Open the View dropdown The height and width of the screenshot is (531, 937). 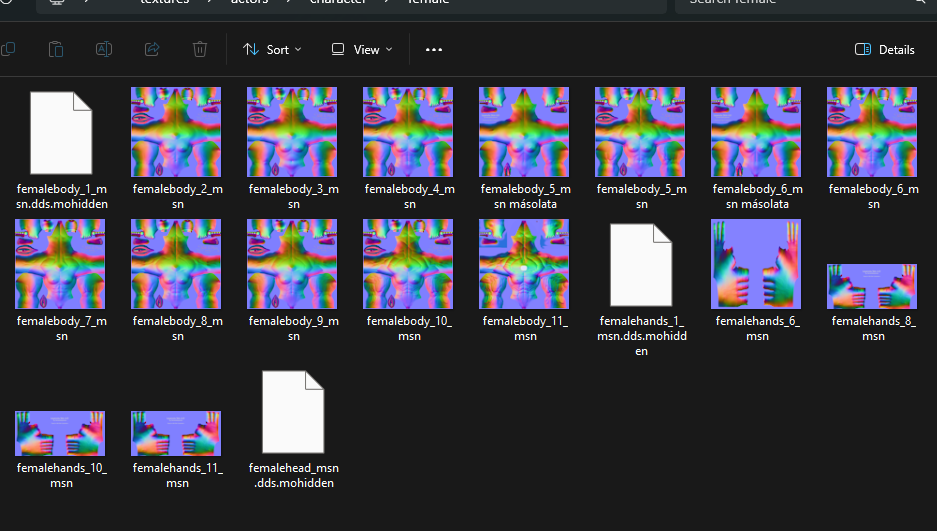(x=362, y=50)
